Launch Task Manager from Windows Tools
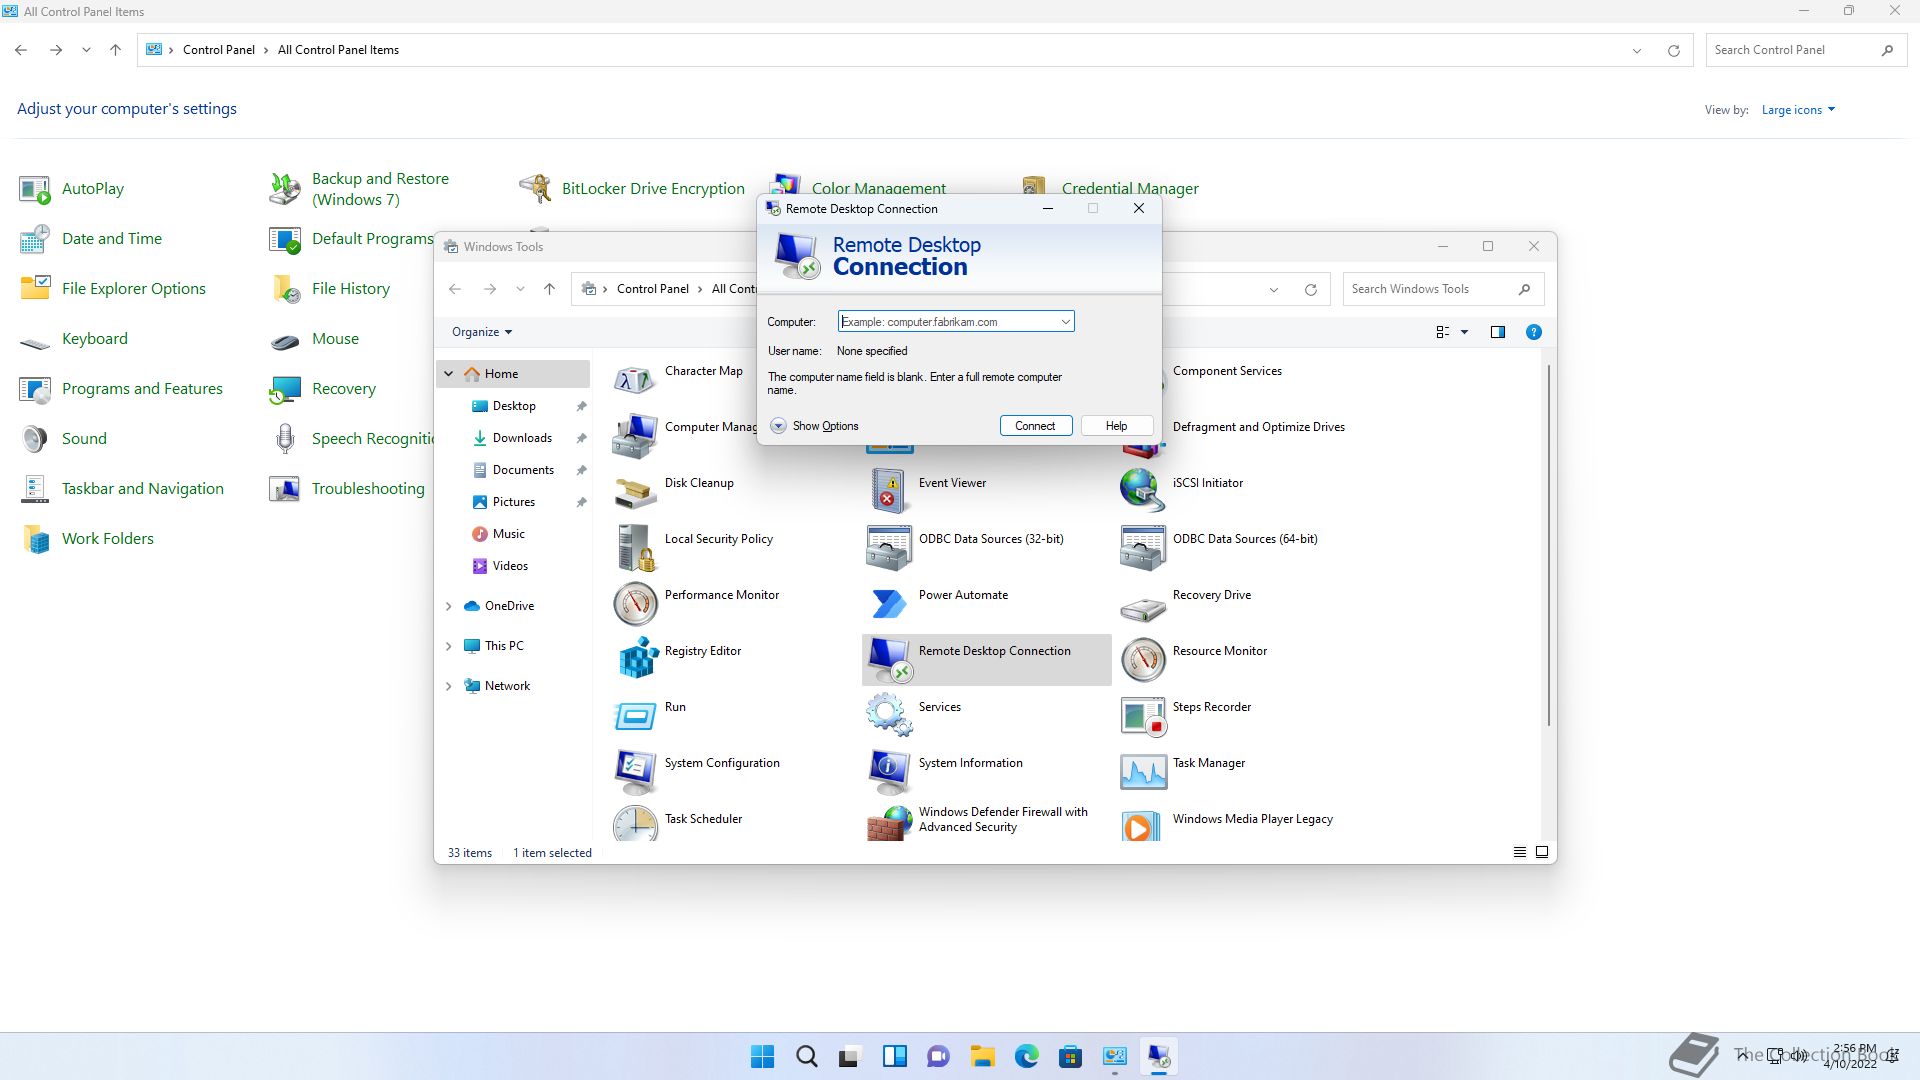Image resolution: width=1920 pixels, height=1080 pixels. coord(1184,771)
